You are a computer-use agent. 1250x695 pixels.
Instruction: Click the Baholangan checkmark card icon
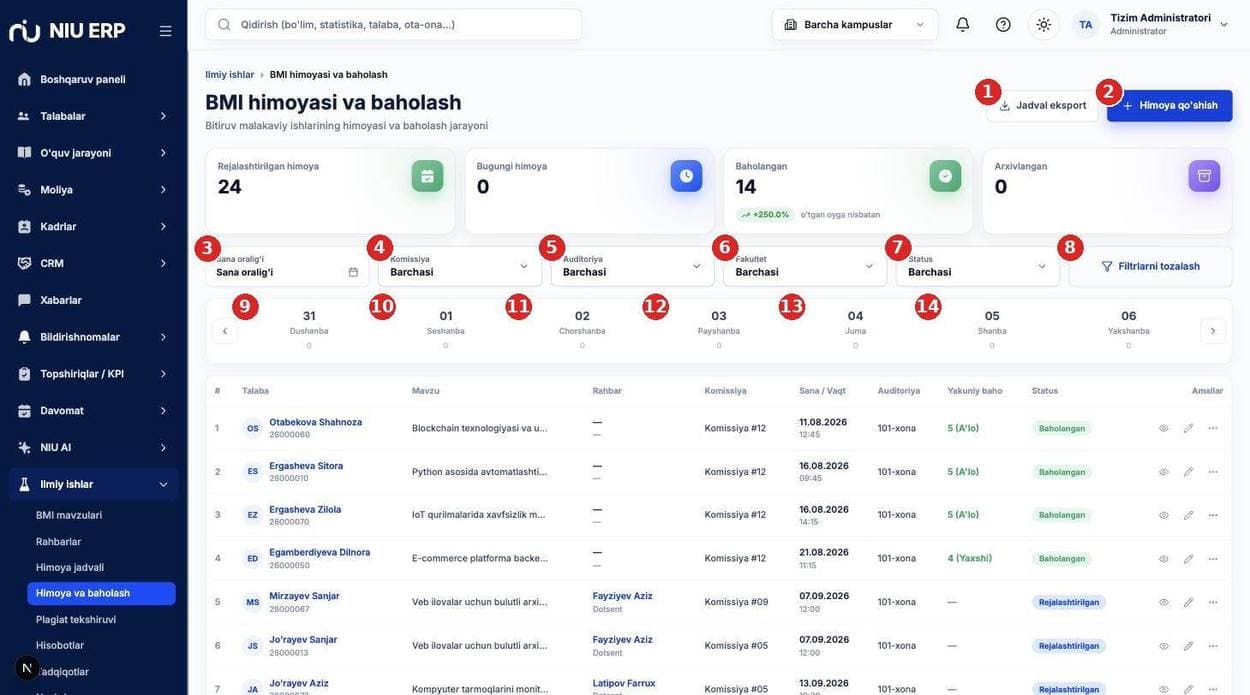tap(945, 176)
